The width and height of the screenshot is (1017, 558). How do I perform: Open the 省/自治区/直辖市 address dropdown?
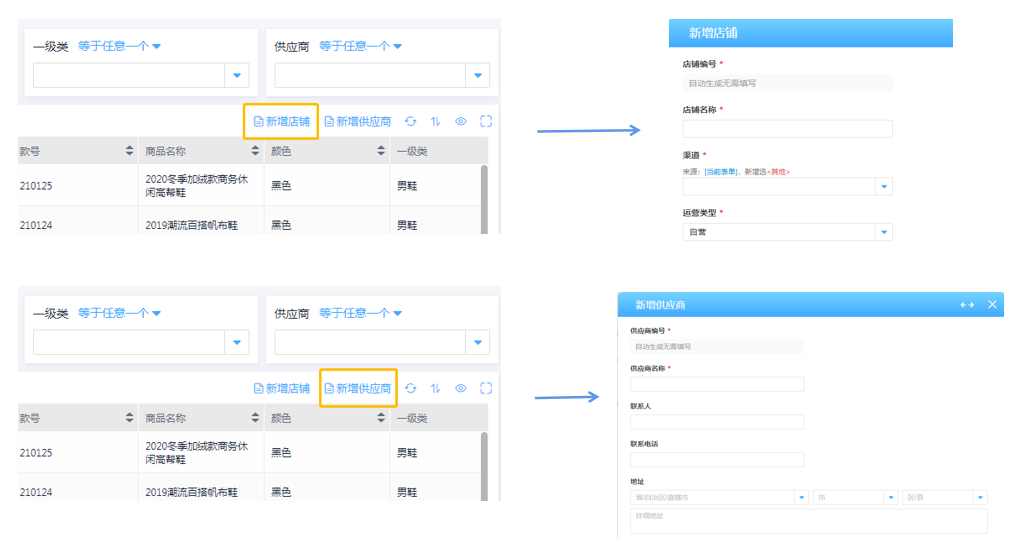(801, 497)
